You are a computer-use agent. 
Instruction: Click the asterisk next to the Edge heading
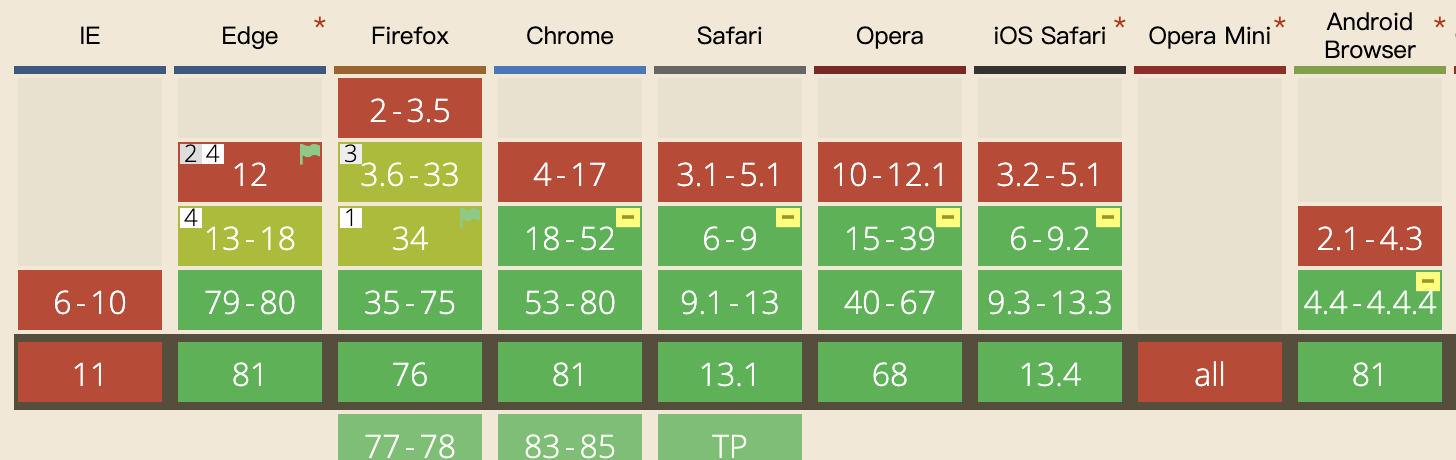320,24
